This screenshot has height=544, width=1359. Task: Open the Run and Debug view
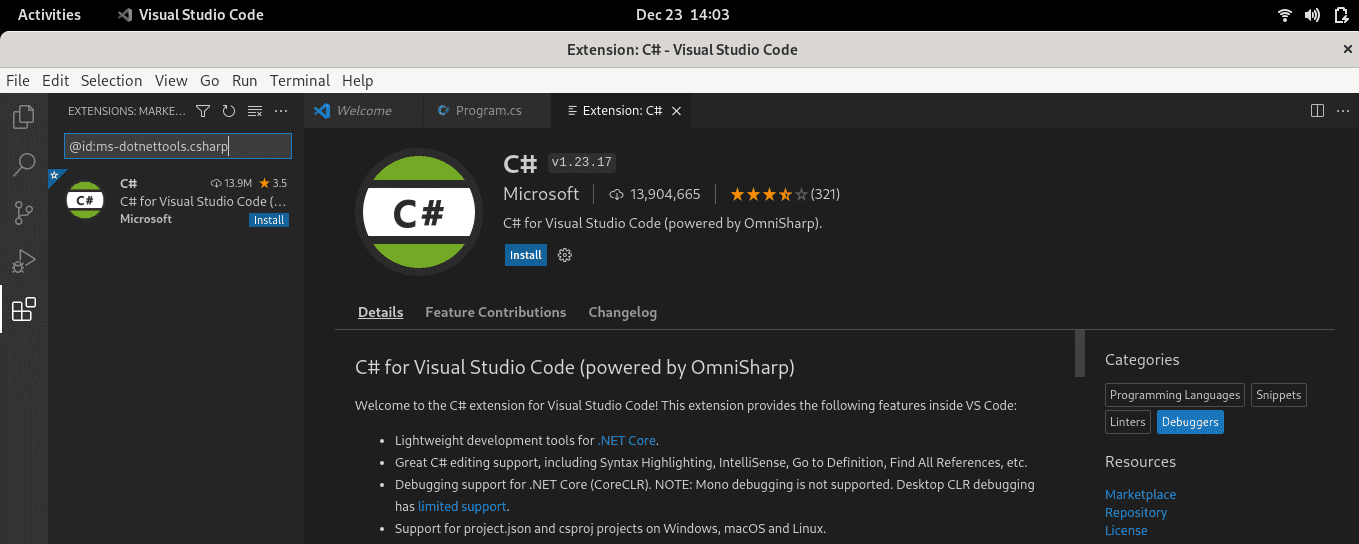pos(24,262)
